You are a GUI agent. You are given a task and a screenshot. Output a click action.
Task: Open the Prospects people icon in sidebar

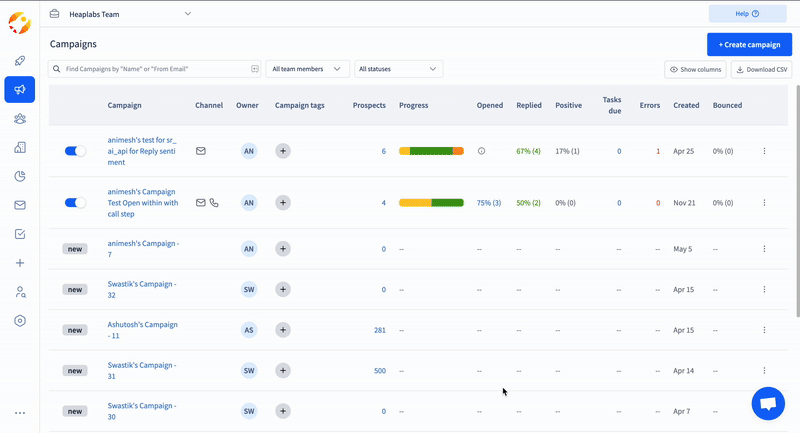tap(20, 119)
